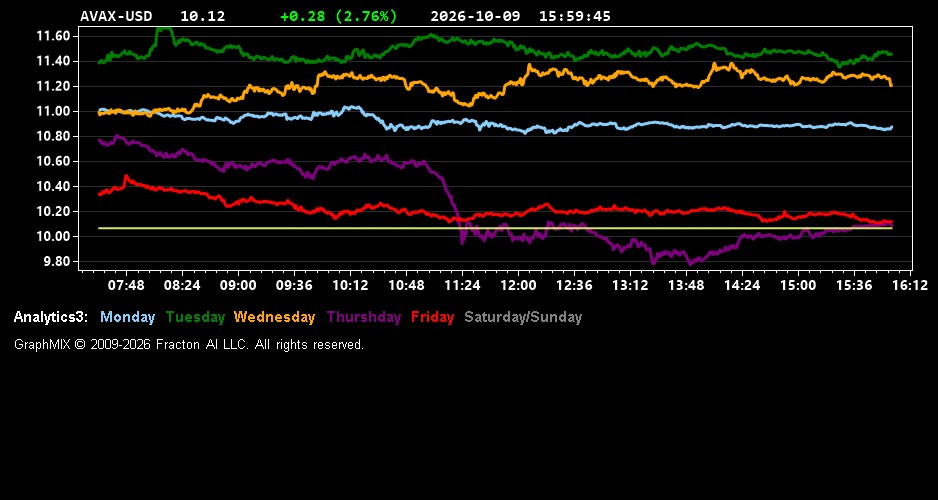Click the 09:36 time axis label

point(294,286)
